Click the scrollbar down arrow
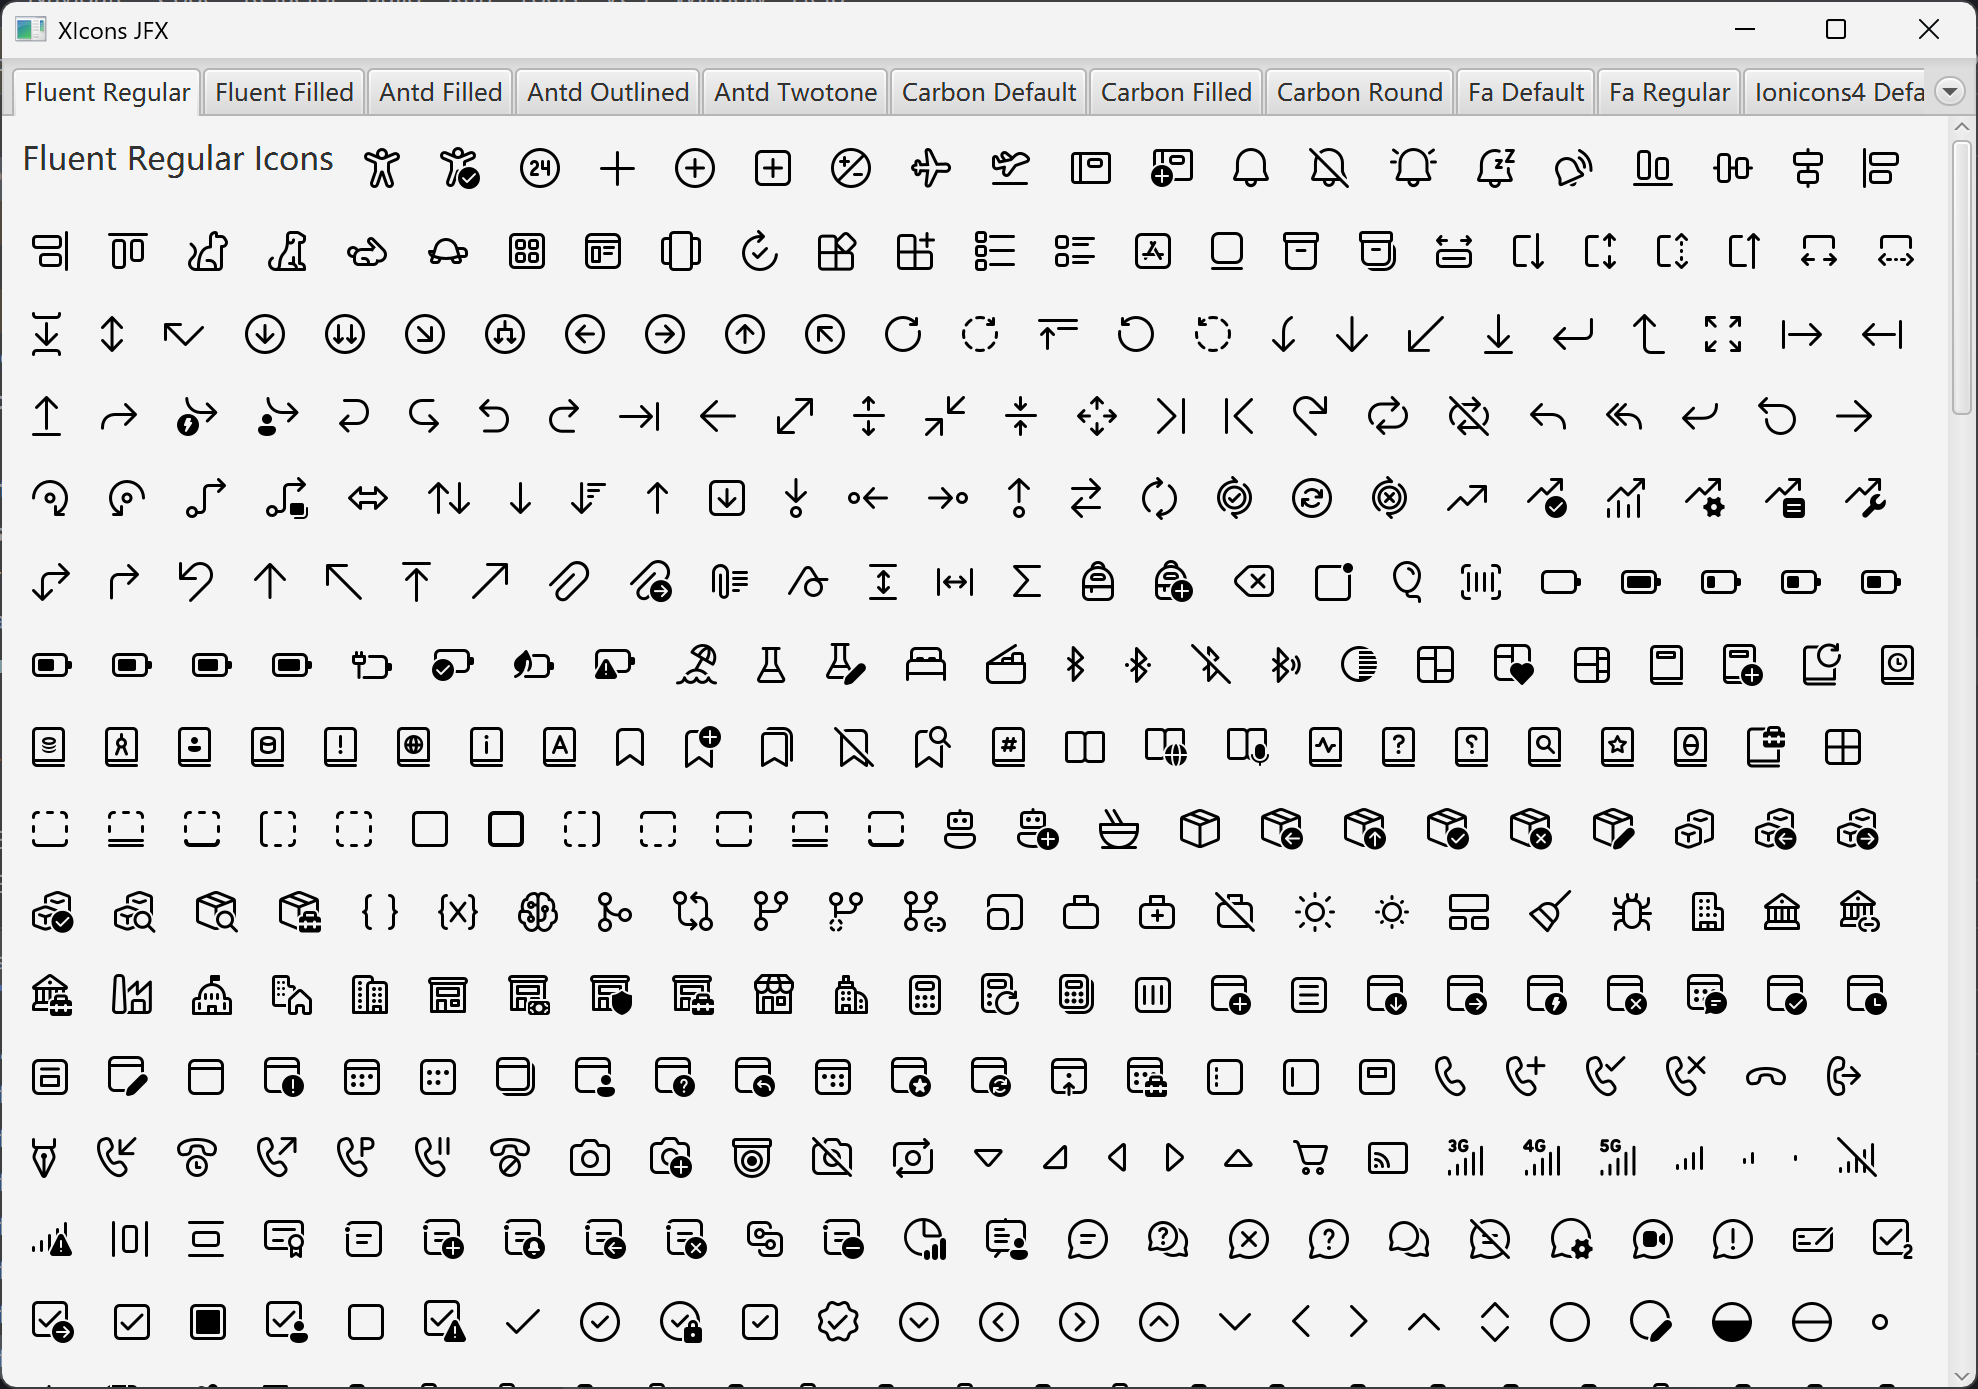Viewport: 1978px width, 1389px height. (x=1961, y=1377)
